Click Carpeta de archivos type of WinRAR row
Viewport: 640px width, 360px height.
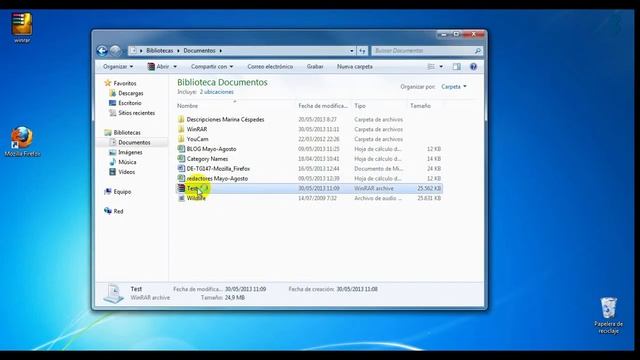(378, 129)
